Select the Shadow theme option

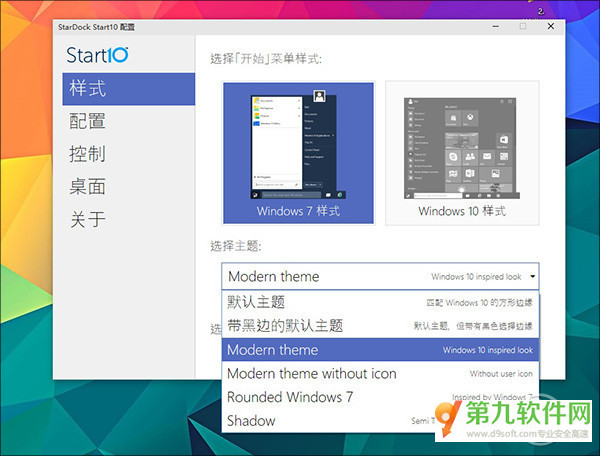pyautogui.click(x=380, y=421)
